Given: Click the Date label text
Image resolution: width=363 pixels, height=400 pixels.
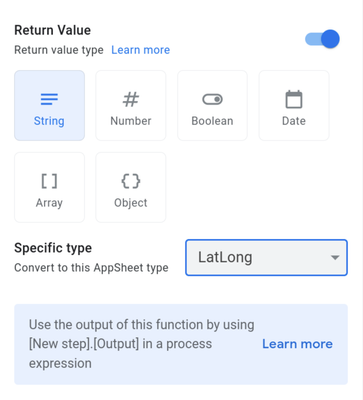Looking at the screenshot, I should click(294, 121).
